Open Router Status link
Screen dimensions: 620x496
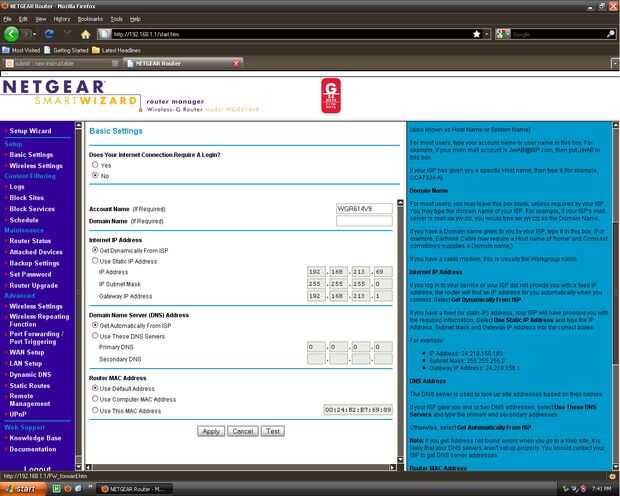coord(30,241)
